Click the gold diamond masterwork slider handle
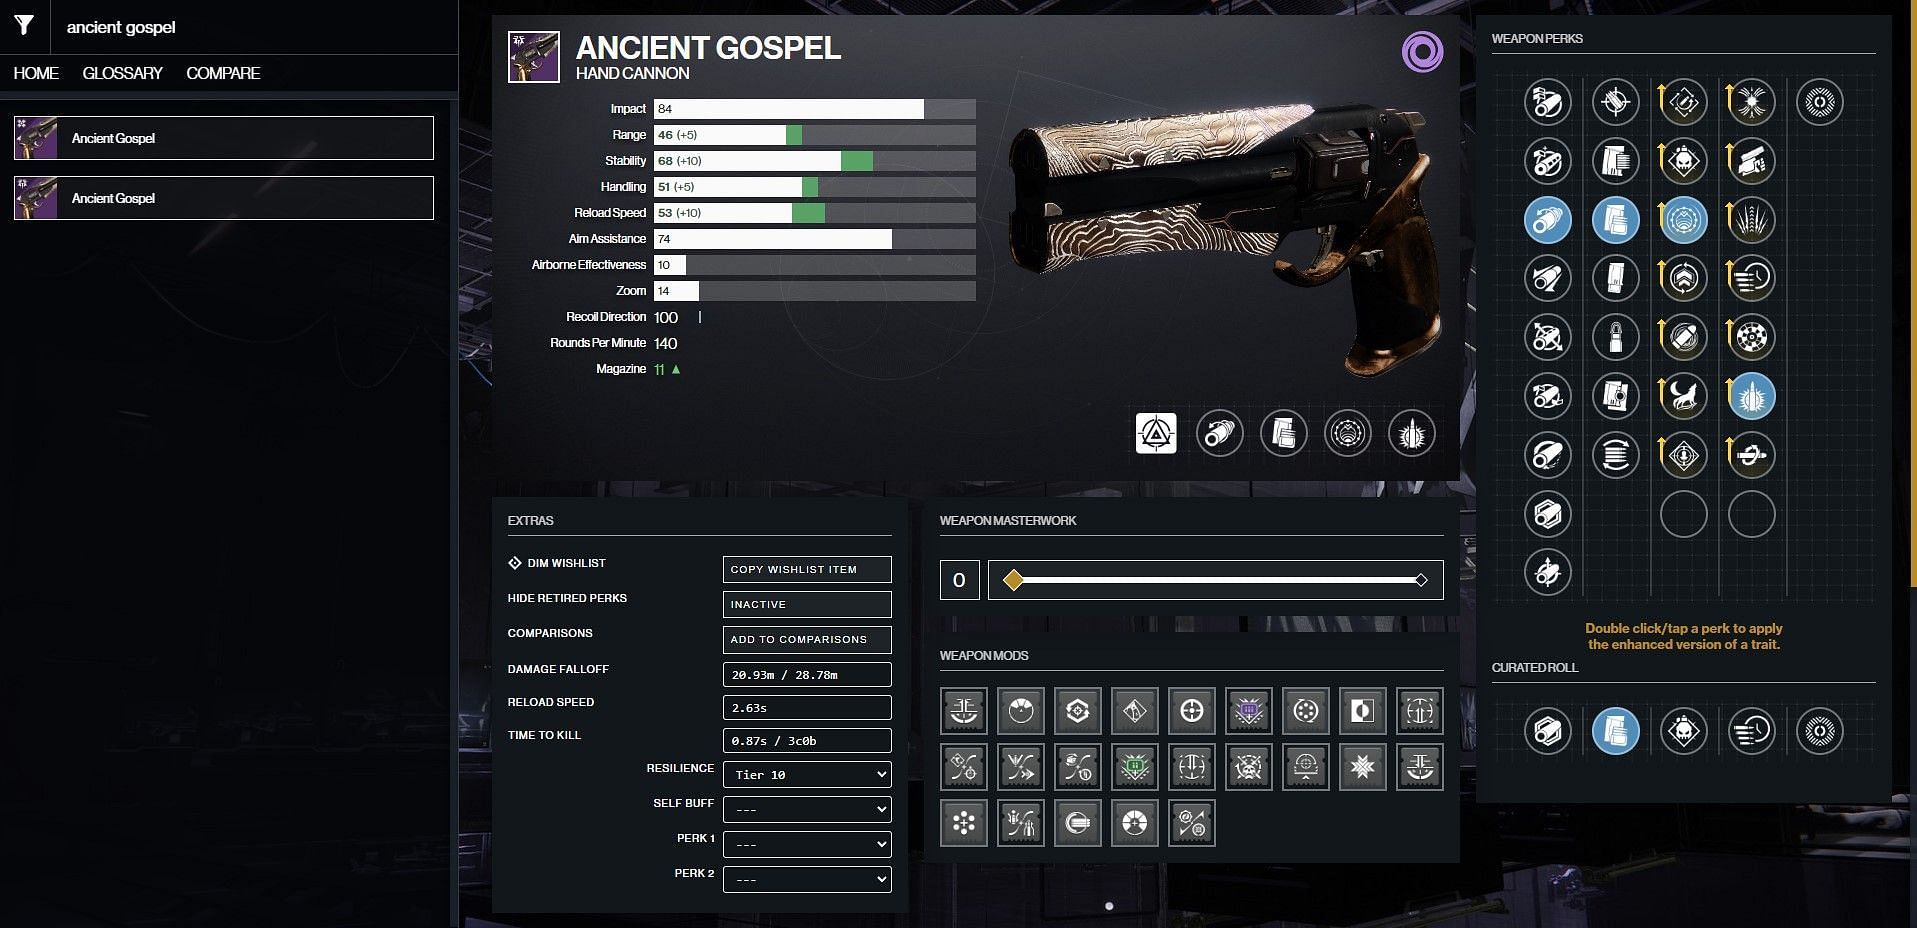 [x=1013, y=580]
